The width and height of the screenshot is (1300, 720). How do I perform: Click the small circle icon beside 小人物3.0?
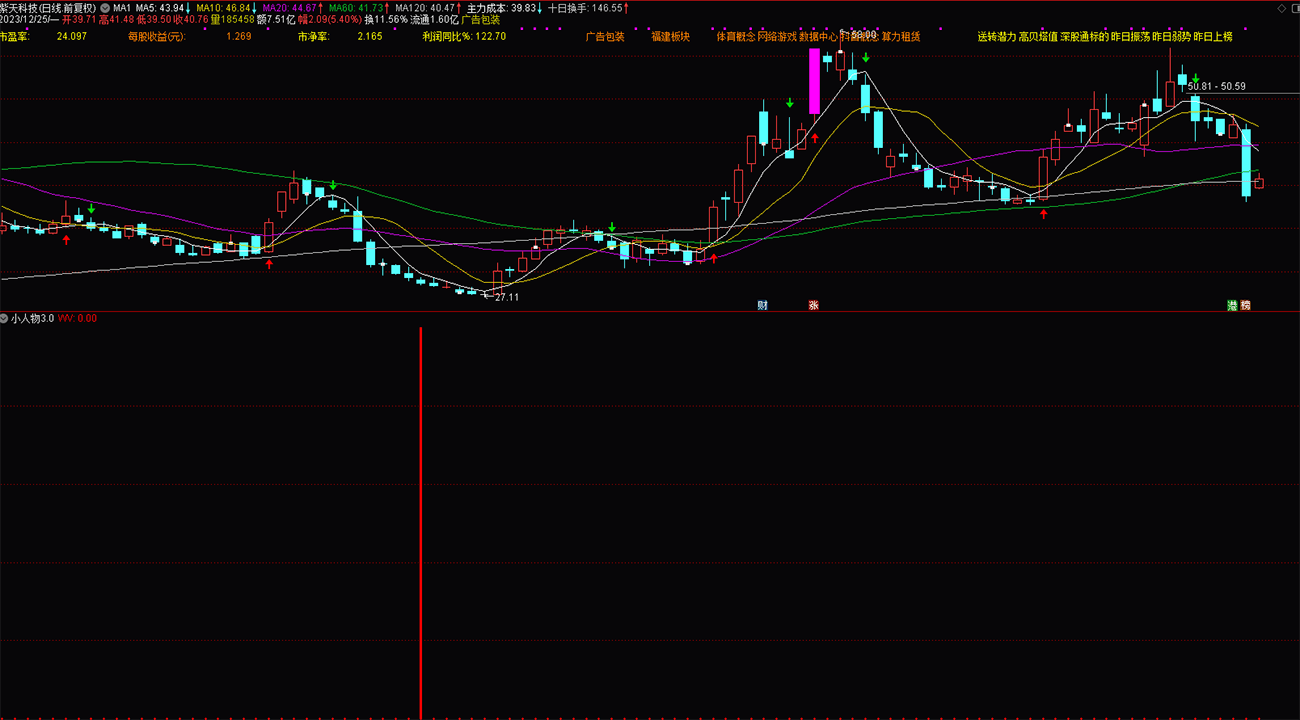[x=5, y=318]
